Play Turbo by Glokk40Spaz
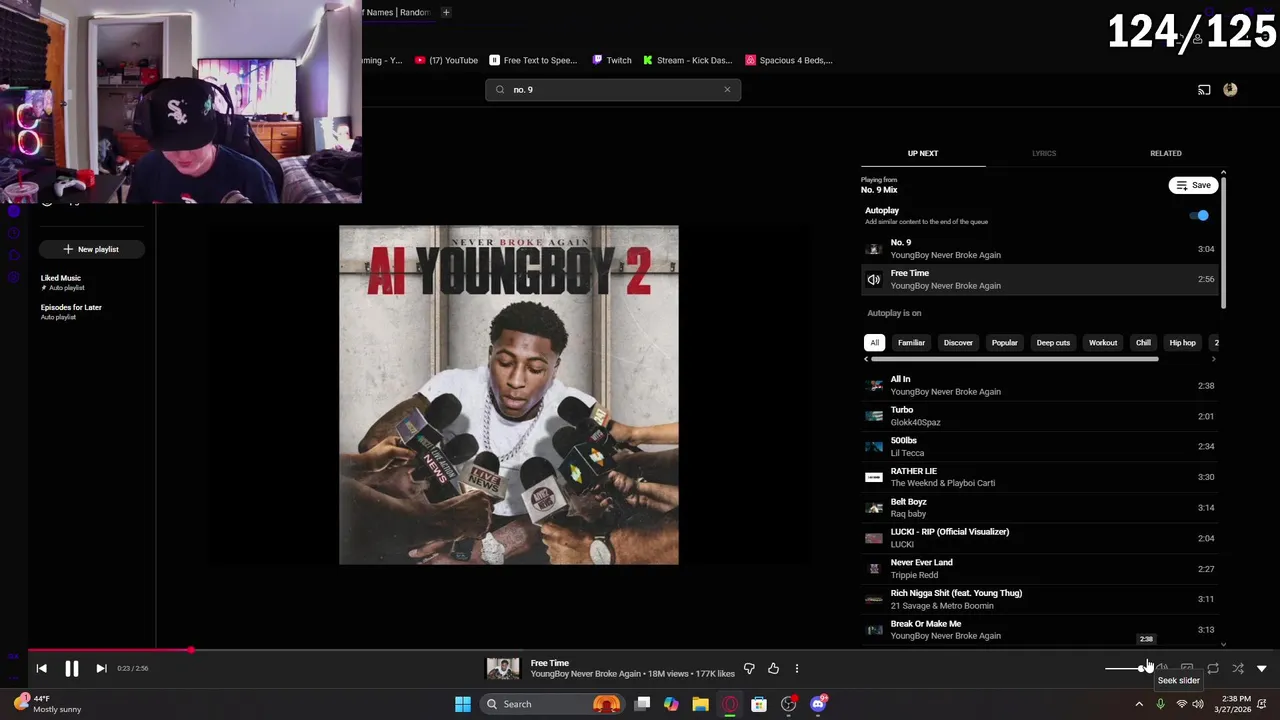This screenshot has height=720, width=1280. pos(1040,416)
